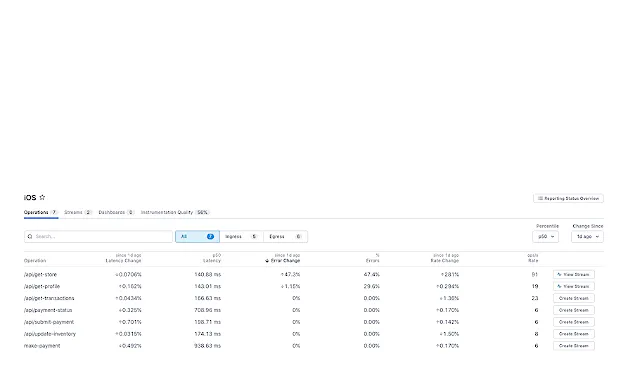This screenshot has width=635, height=380.
Task: Click the +281% rate change value
Action: click(x=450, y=275)
